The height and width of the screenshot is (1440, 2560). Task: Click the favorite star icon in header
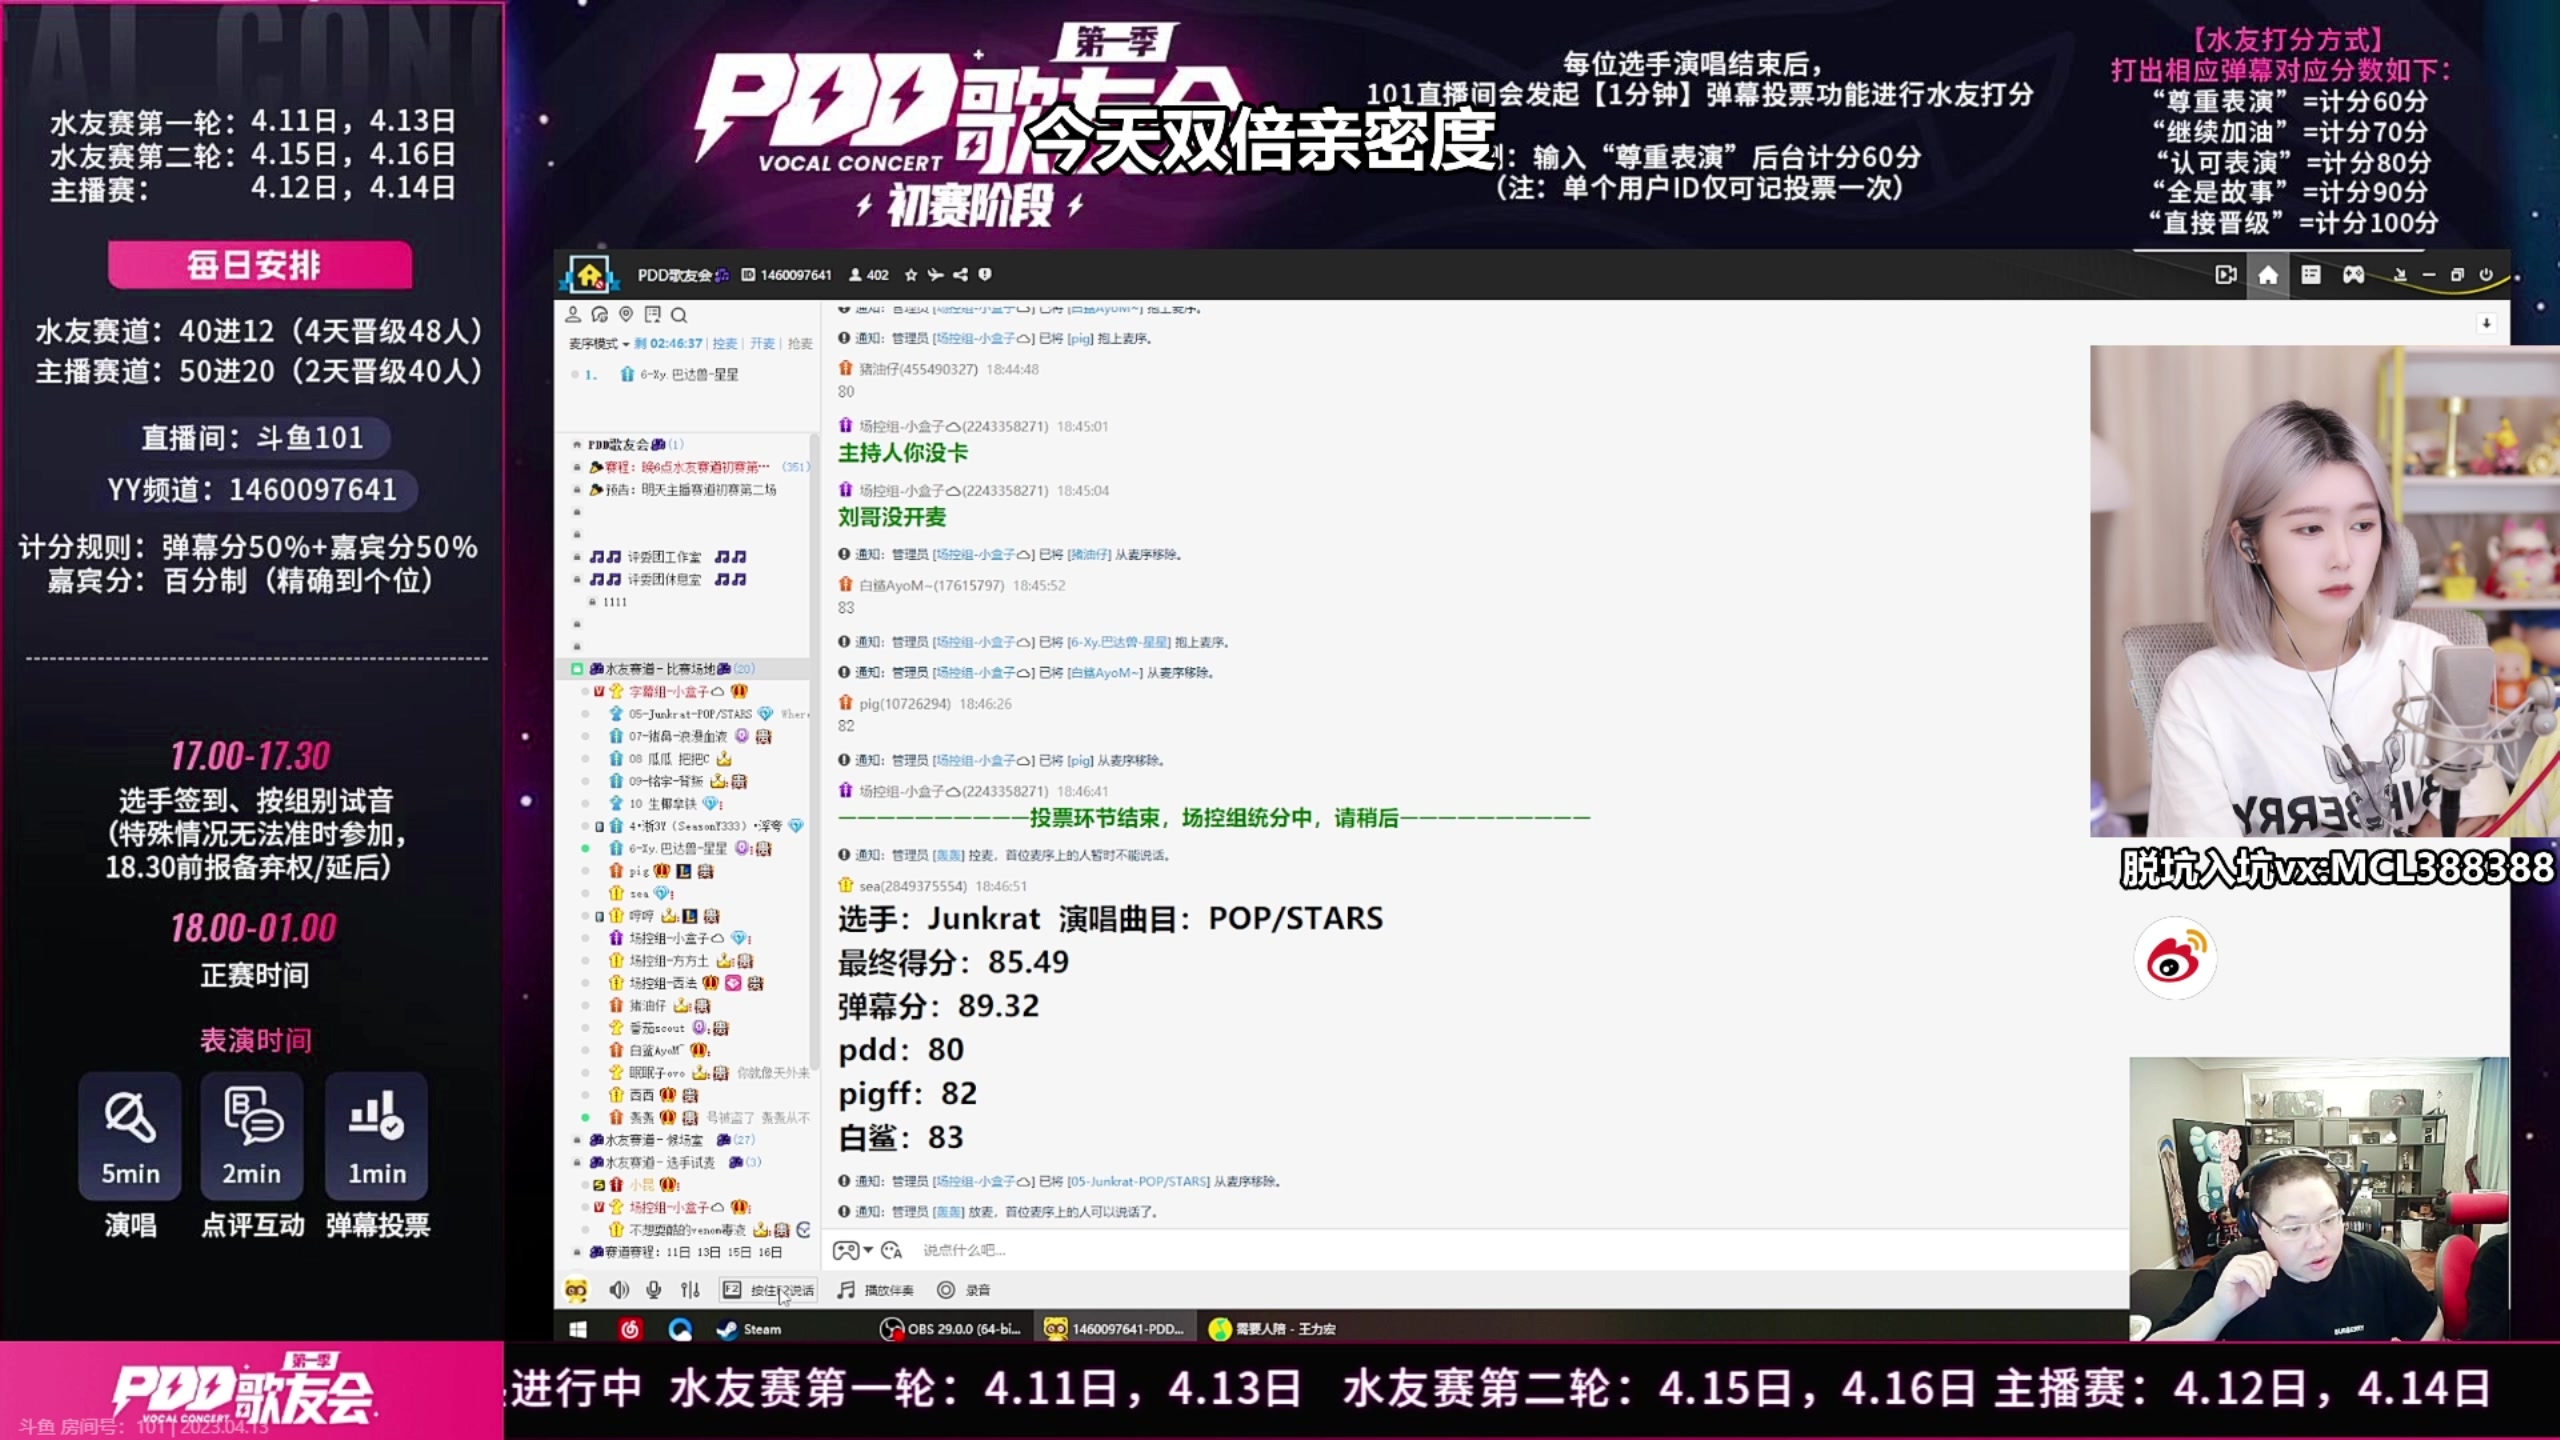(911, 275)
